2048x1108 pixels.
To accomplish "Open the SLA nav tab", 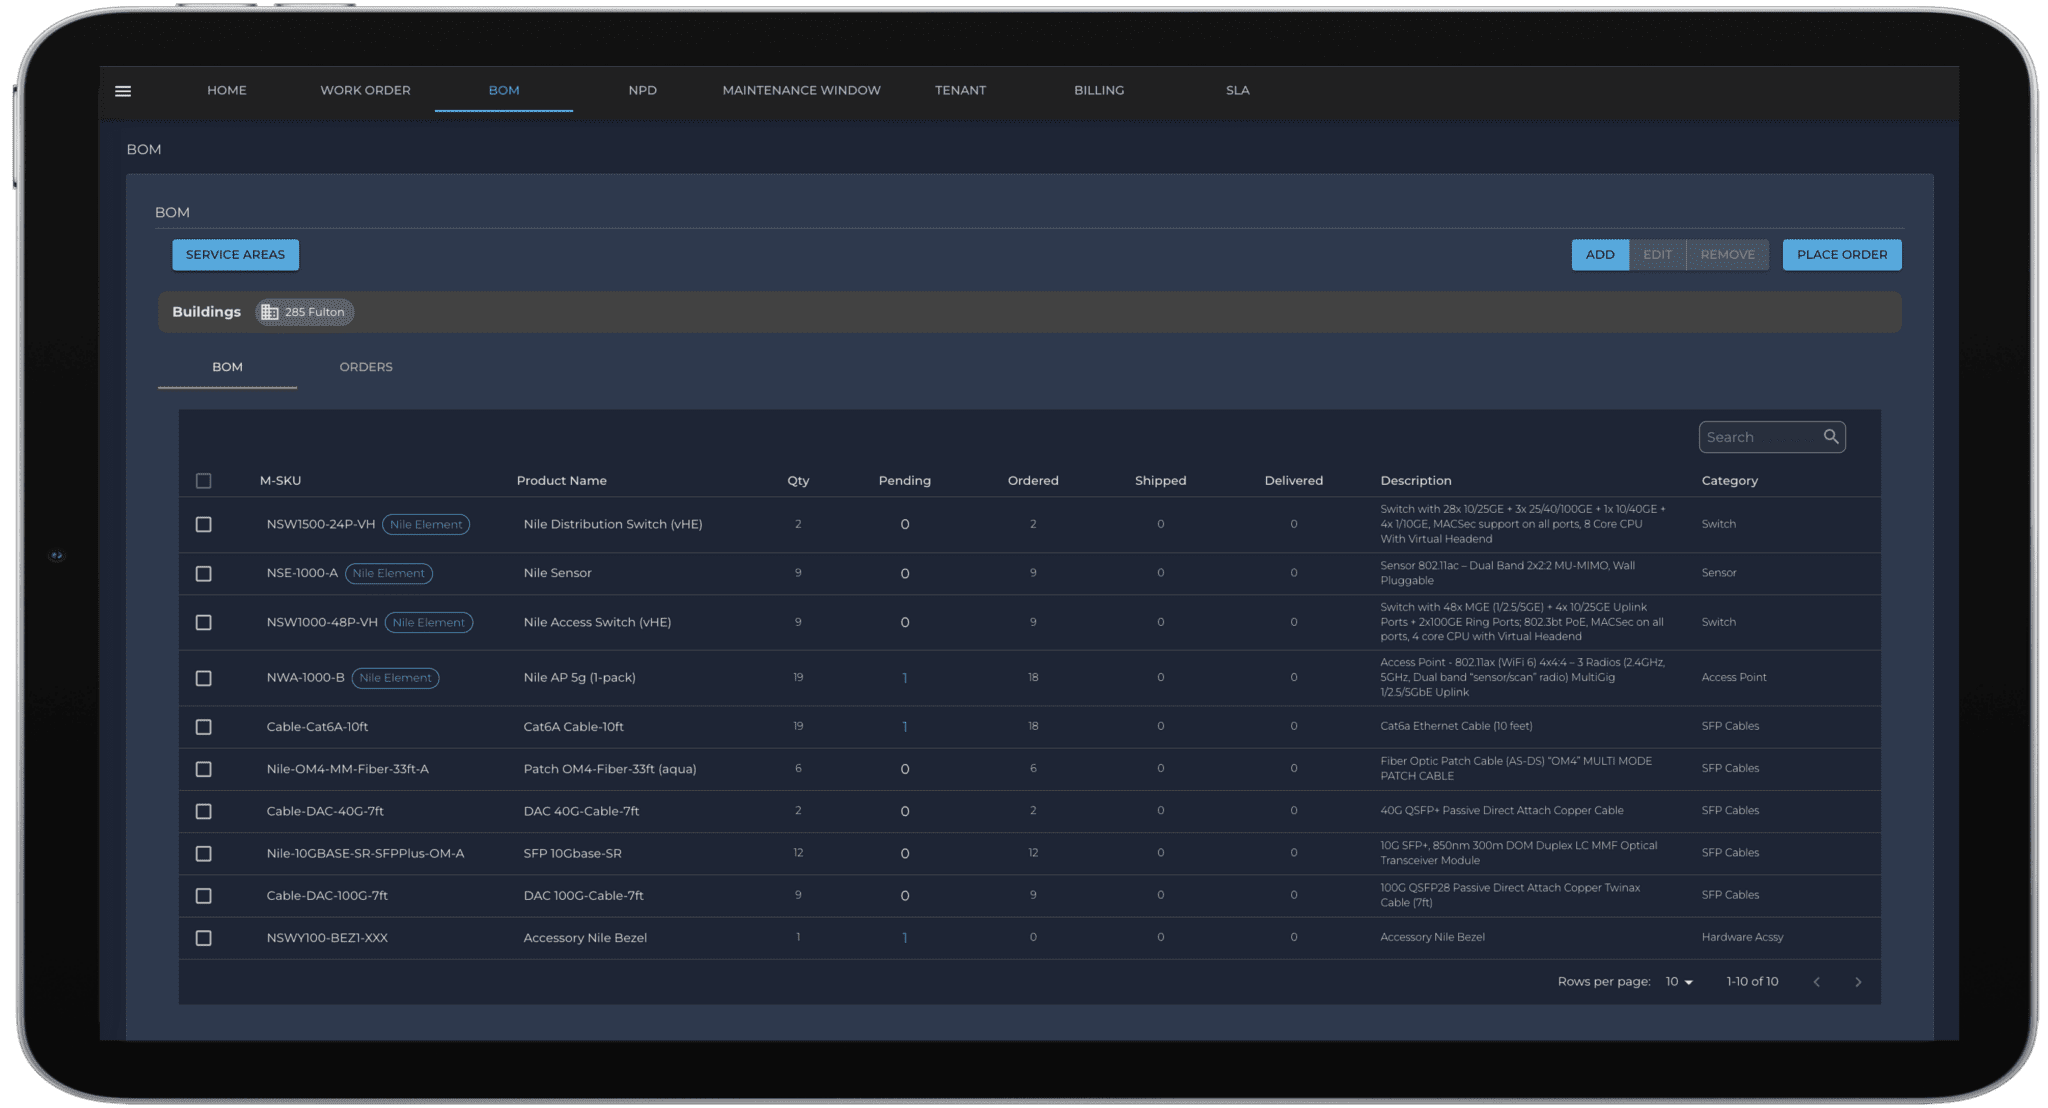I will [1238, 90].
